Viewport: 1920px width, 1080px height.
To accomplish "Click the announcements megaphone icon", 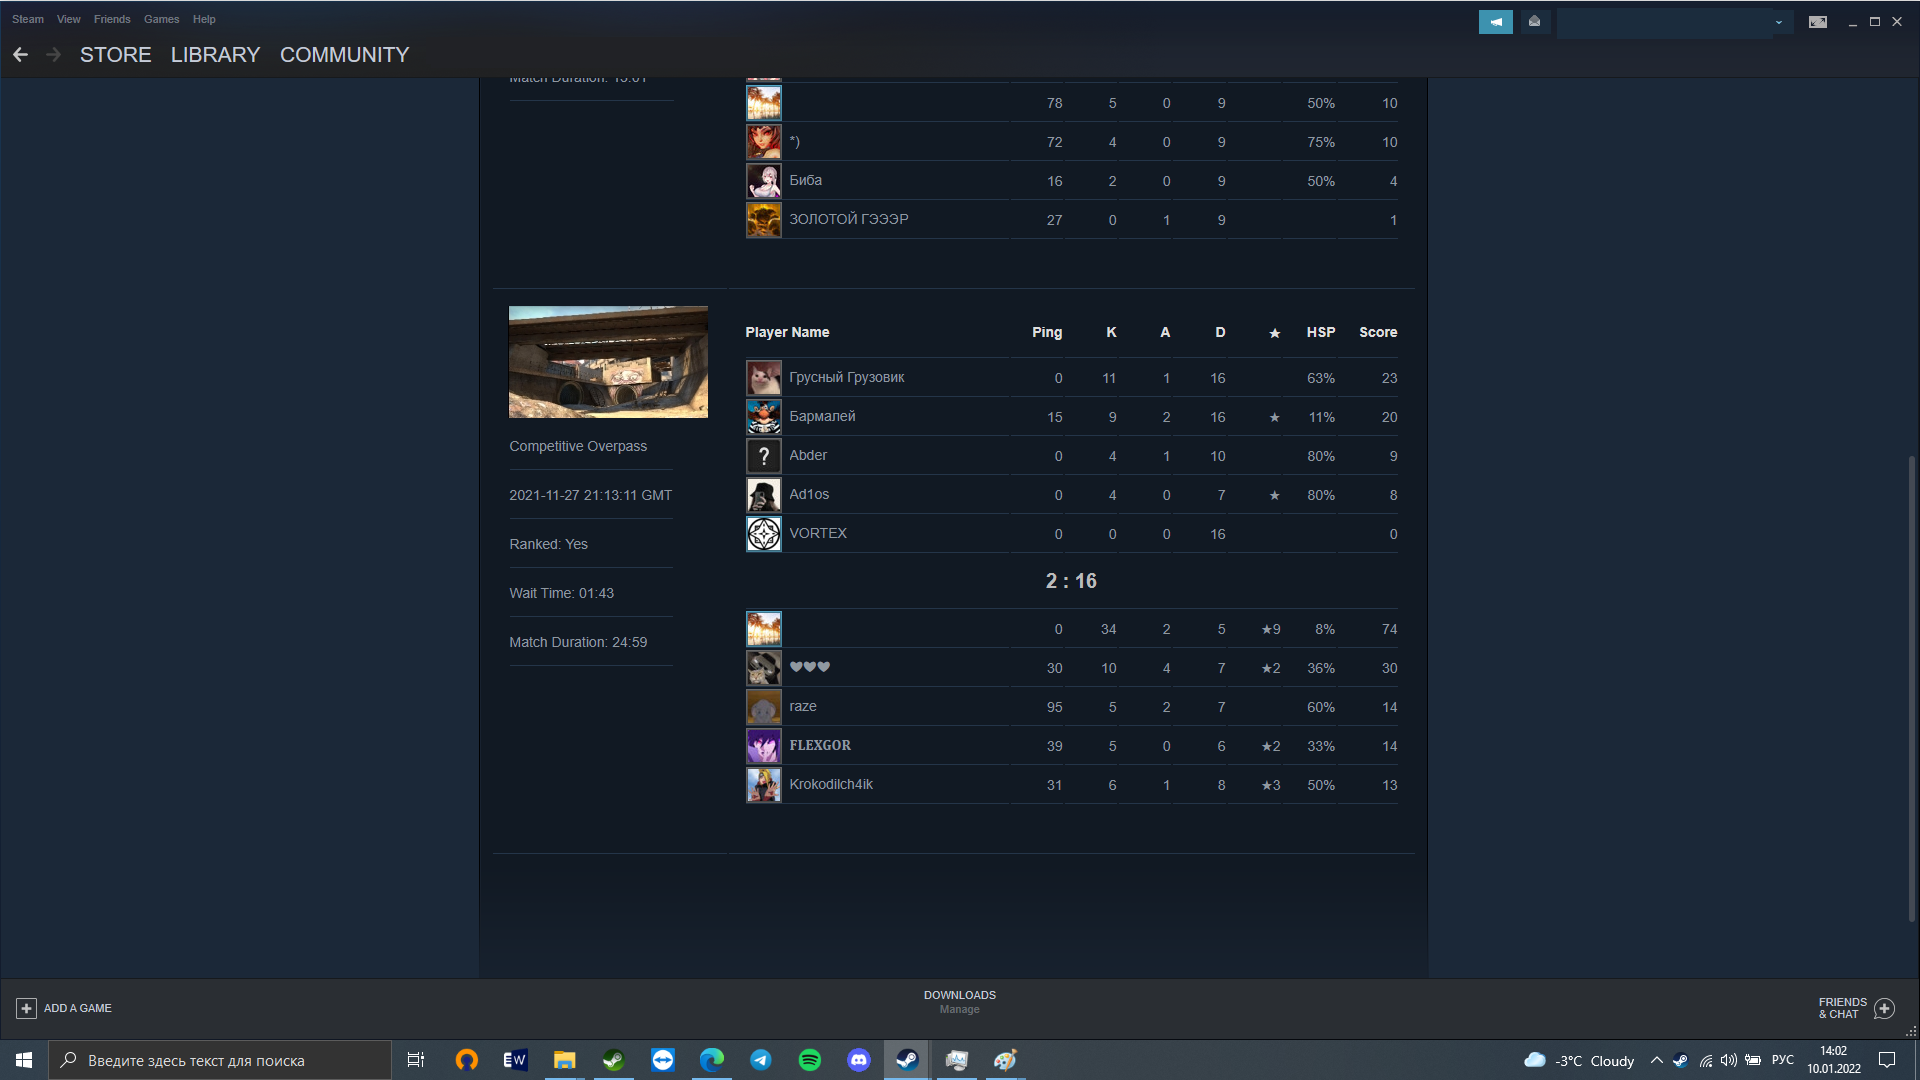I will coord(1495,21).
